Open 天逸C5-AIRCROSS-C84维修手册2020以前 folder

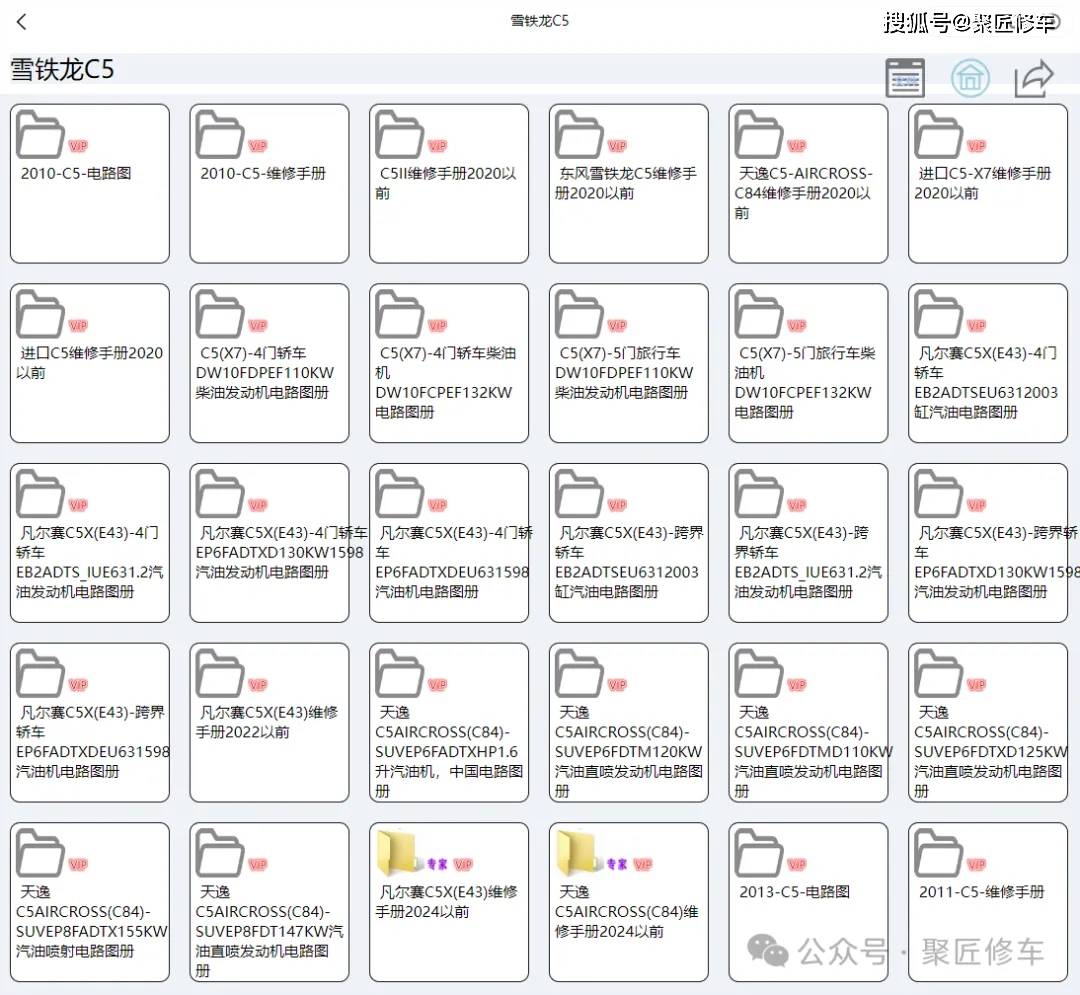[x=809, y=184]
